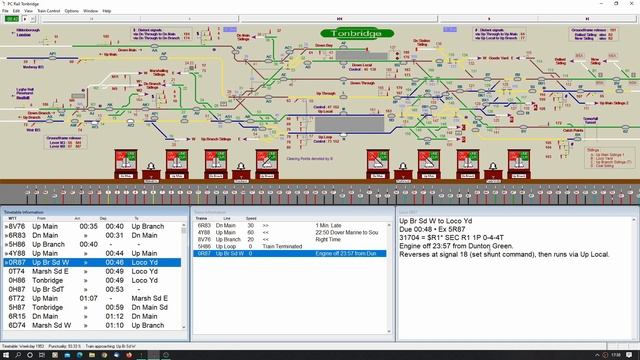
Task: Open the Train Control menu
Action: (49, 11)
